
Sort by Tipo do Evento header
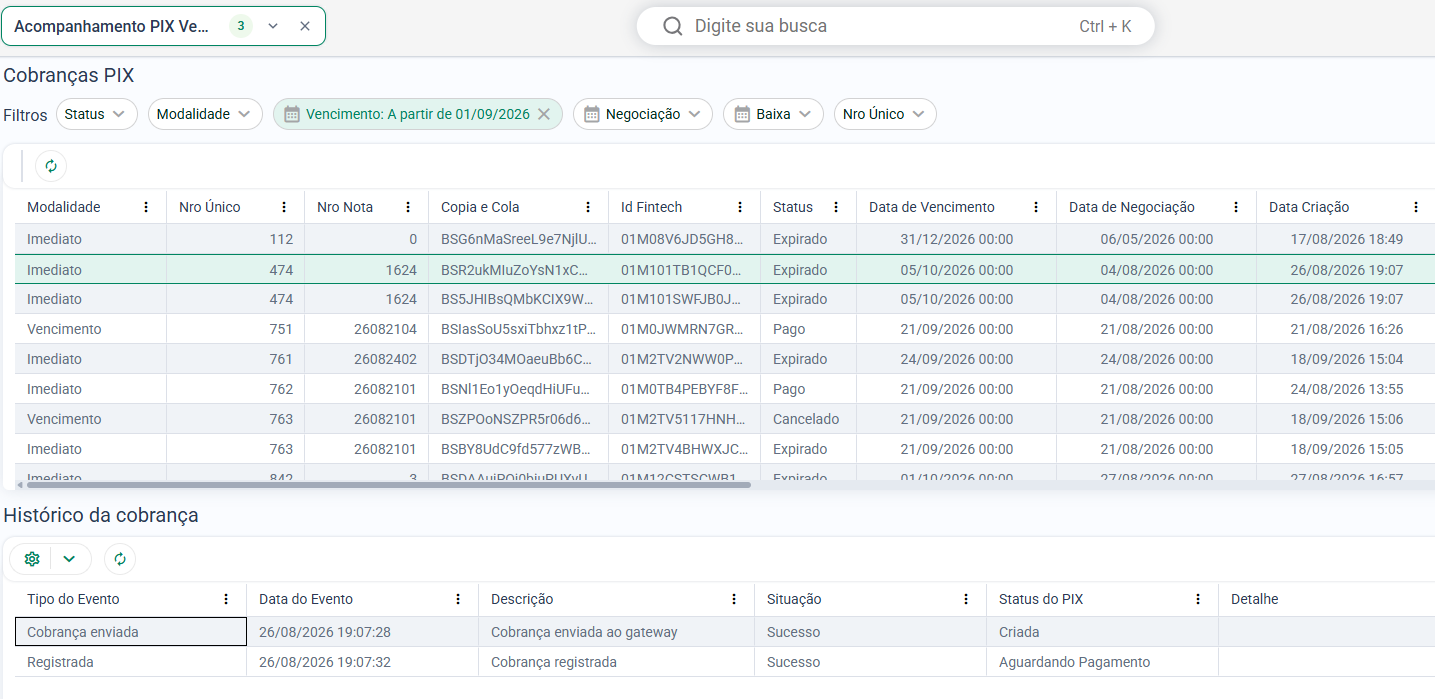point(73,599)
